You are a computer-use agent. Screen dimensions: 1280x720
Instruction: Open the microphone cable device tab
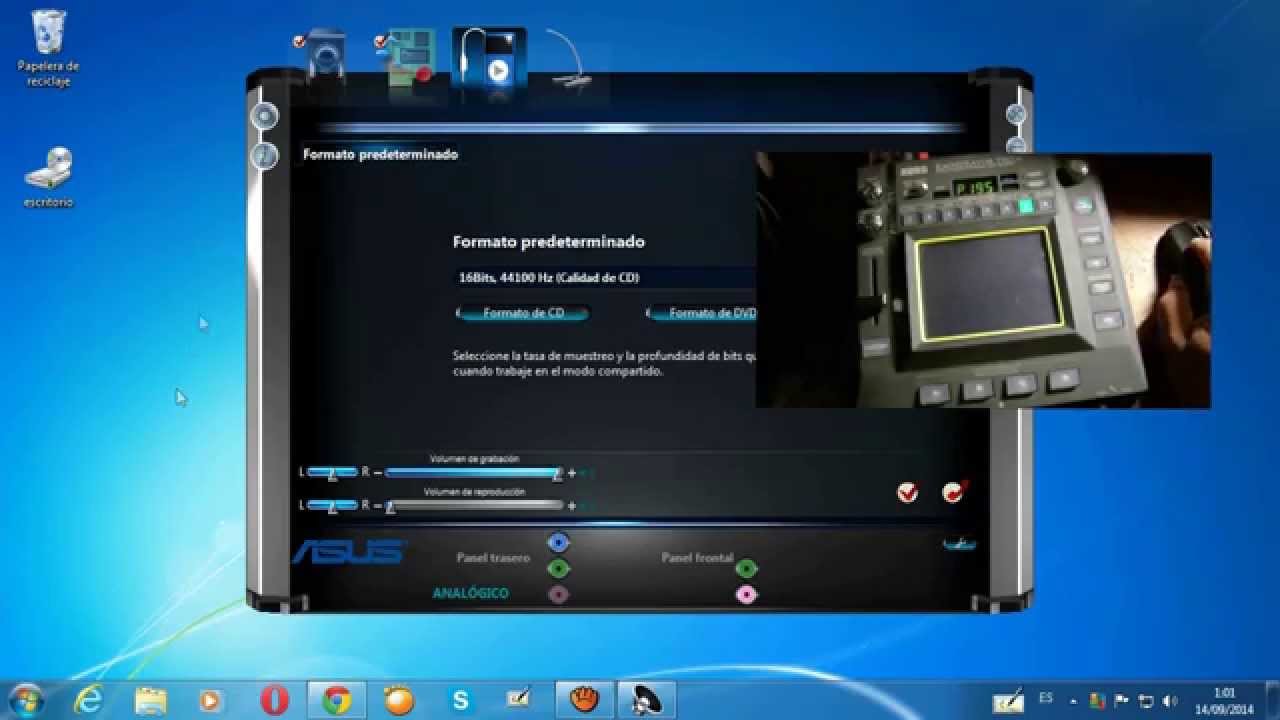[x=569, y=60]
